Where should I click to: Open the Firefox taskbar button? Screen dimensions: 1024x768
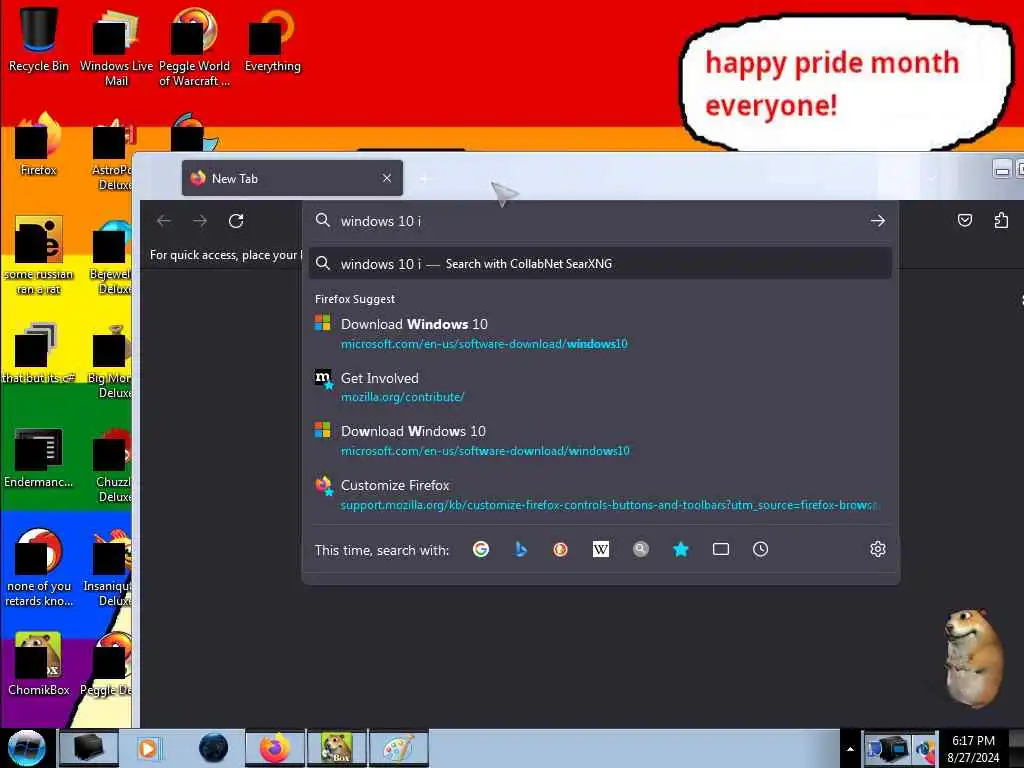(275, 748)
